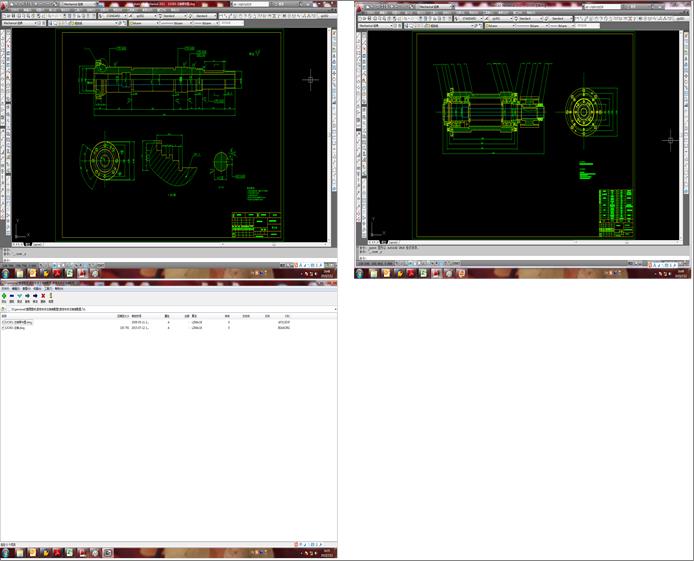Switch to the Layout1 tab in the right AutoCAD window
This screenshot has width=694, height=561.
coord(393,242)
